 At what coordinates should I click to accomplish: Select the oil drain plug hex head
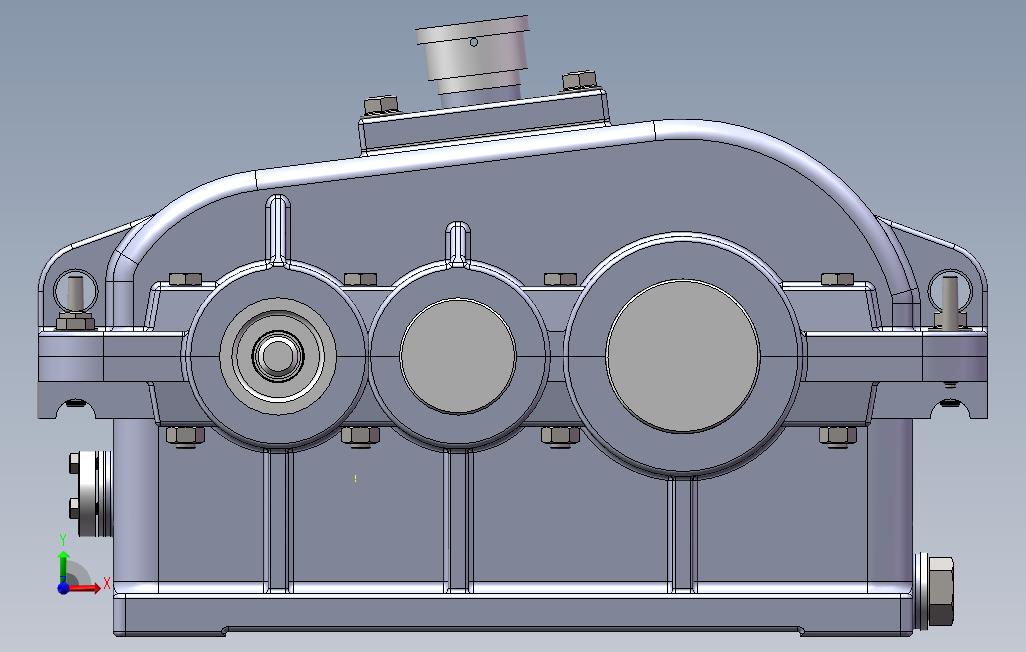point(940,591)
